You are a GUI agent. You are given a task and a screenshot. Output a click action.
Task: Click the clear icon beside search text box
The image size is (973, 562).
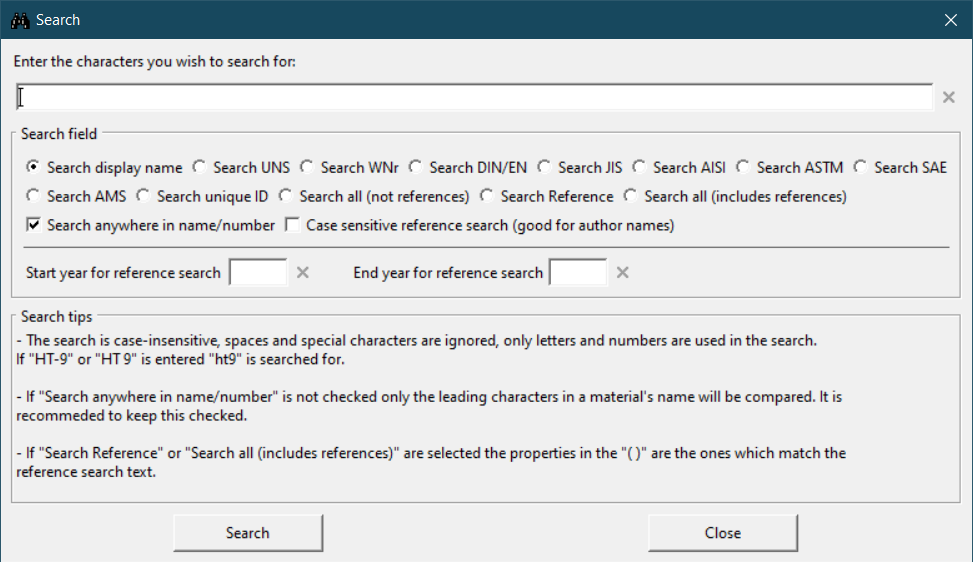pos(949,97)
